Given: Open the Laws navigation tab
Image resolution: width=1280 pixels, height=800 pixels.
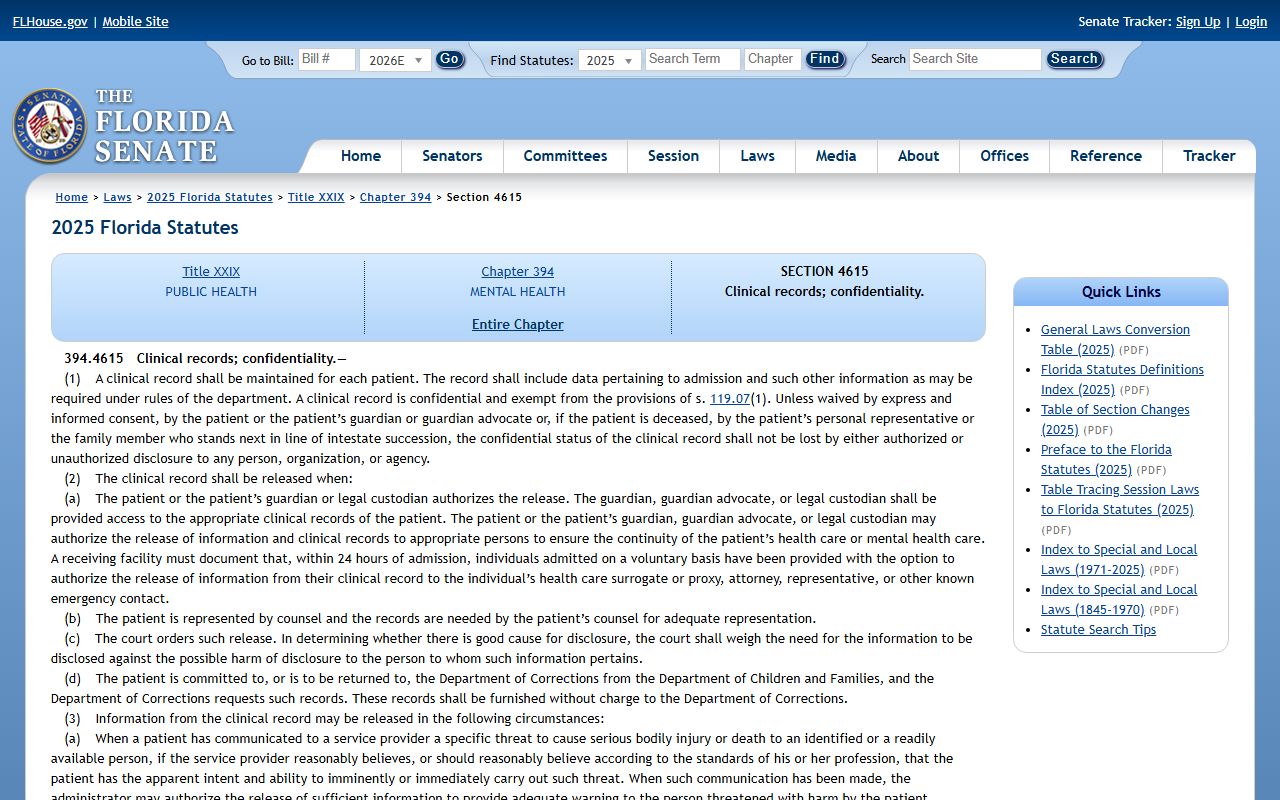Looking at the screenshot, I should 757,156.
